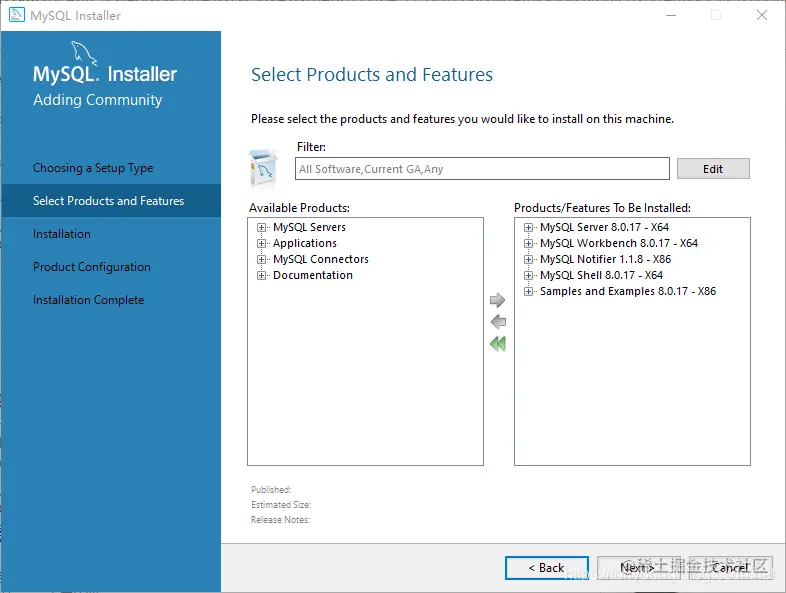Screen dimensions: 786x593
Task: Open the Installation step in sidebar
Action: click(x=62, y=234)
